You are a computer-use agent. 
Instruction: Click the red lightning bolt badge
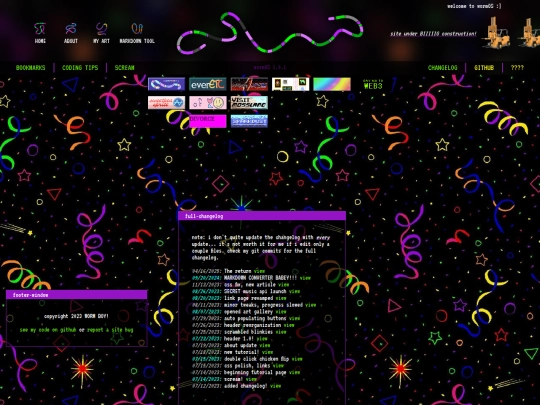[x=249, y=84]
